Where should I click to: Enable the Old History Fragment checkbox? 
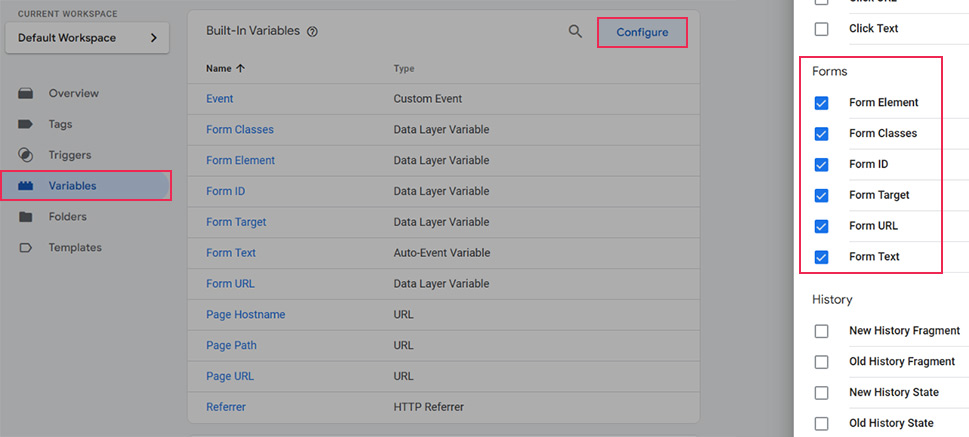coord(821,362)
